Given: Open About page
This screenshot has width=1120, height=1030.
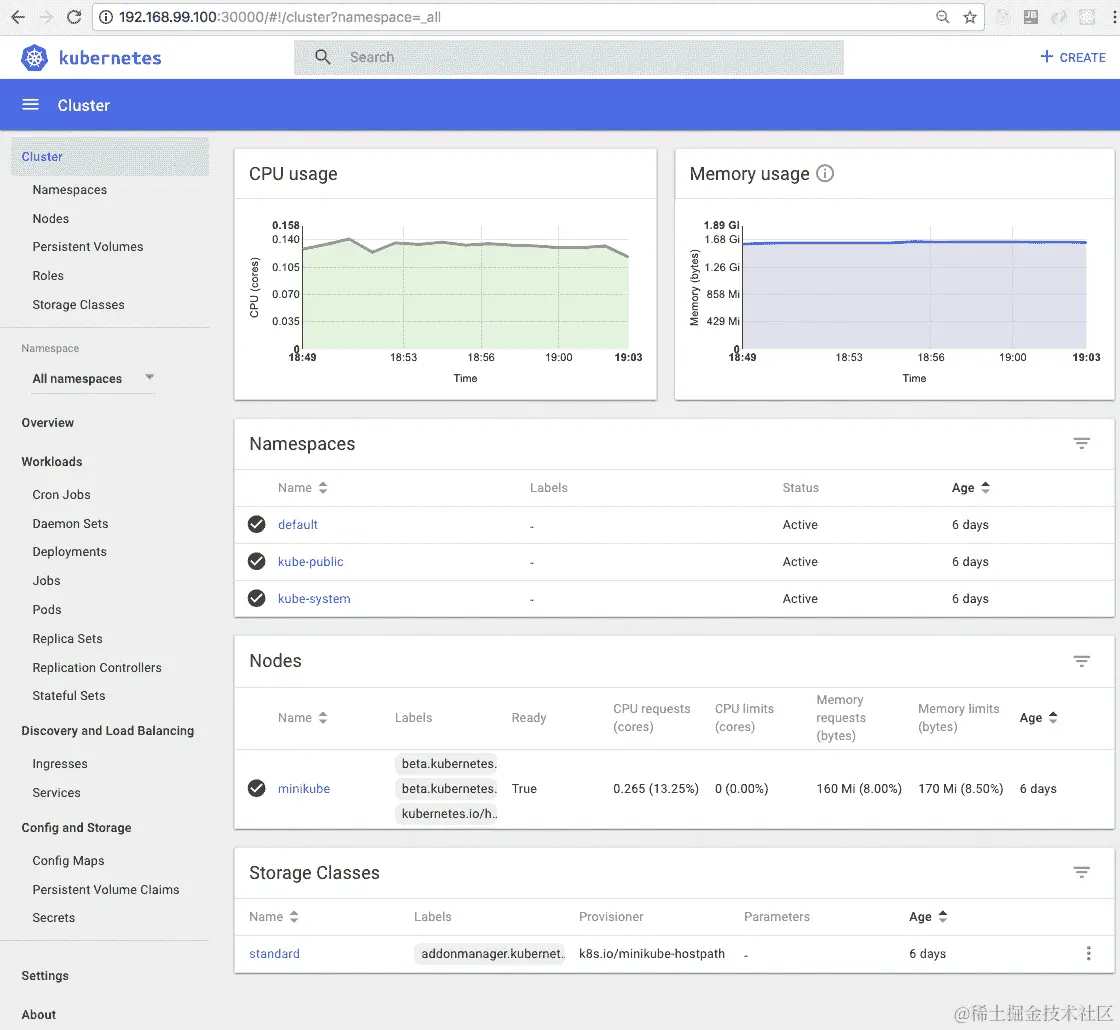Looking at the screenshot, I should click(x=39, y=1015).
